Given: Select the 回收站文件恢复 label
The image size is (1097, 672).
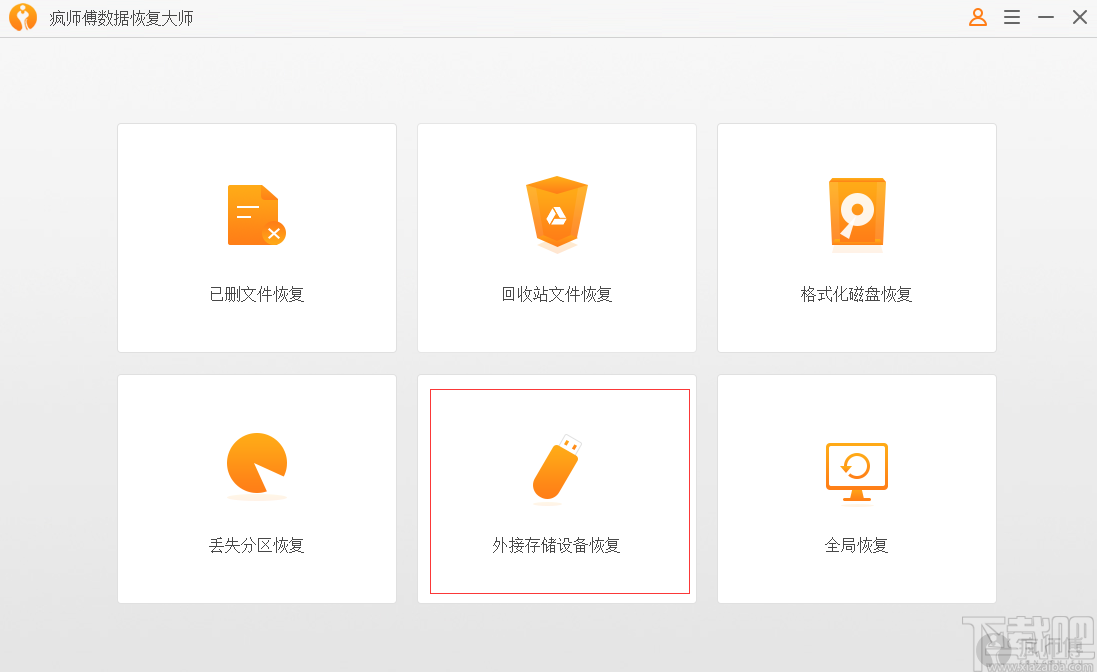Looking at the screenshot, I should click(557, 294).
